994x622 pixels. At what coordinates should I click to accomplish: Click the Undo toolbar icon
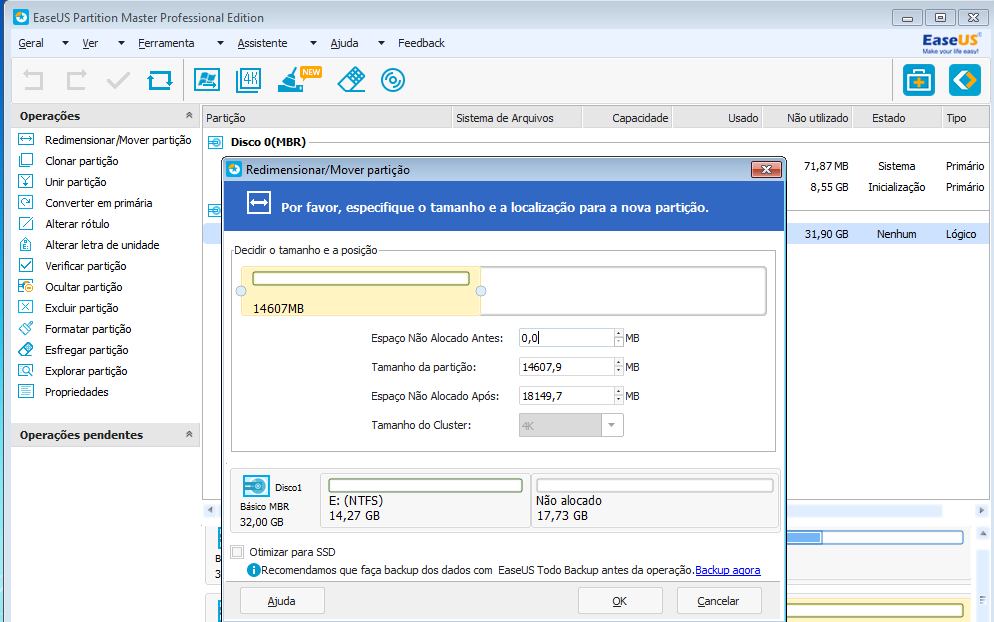[34, 81]
